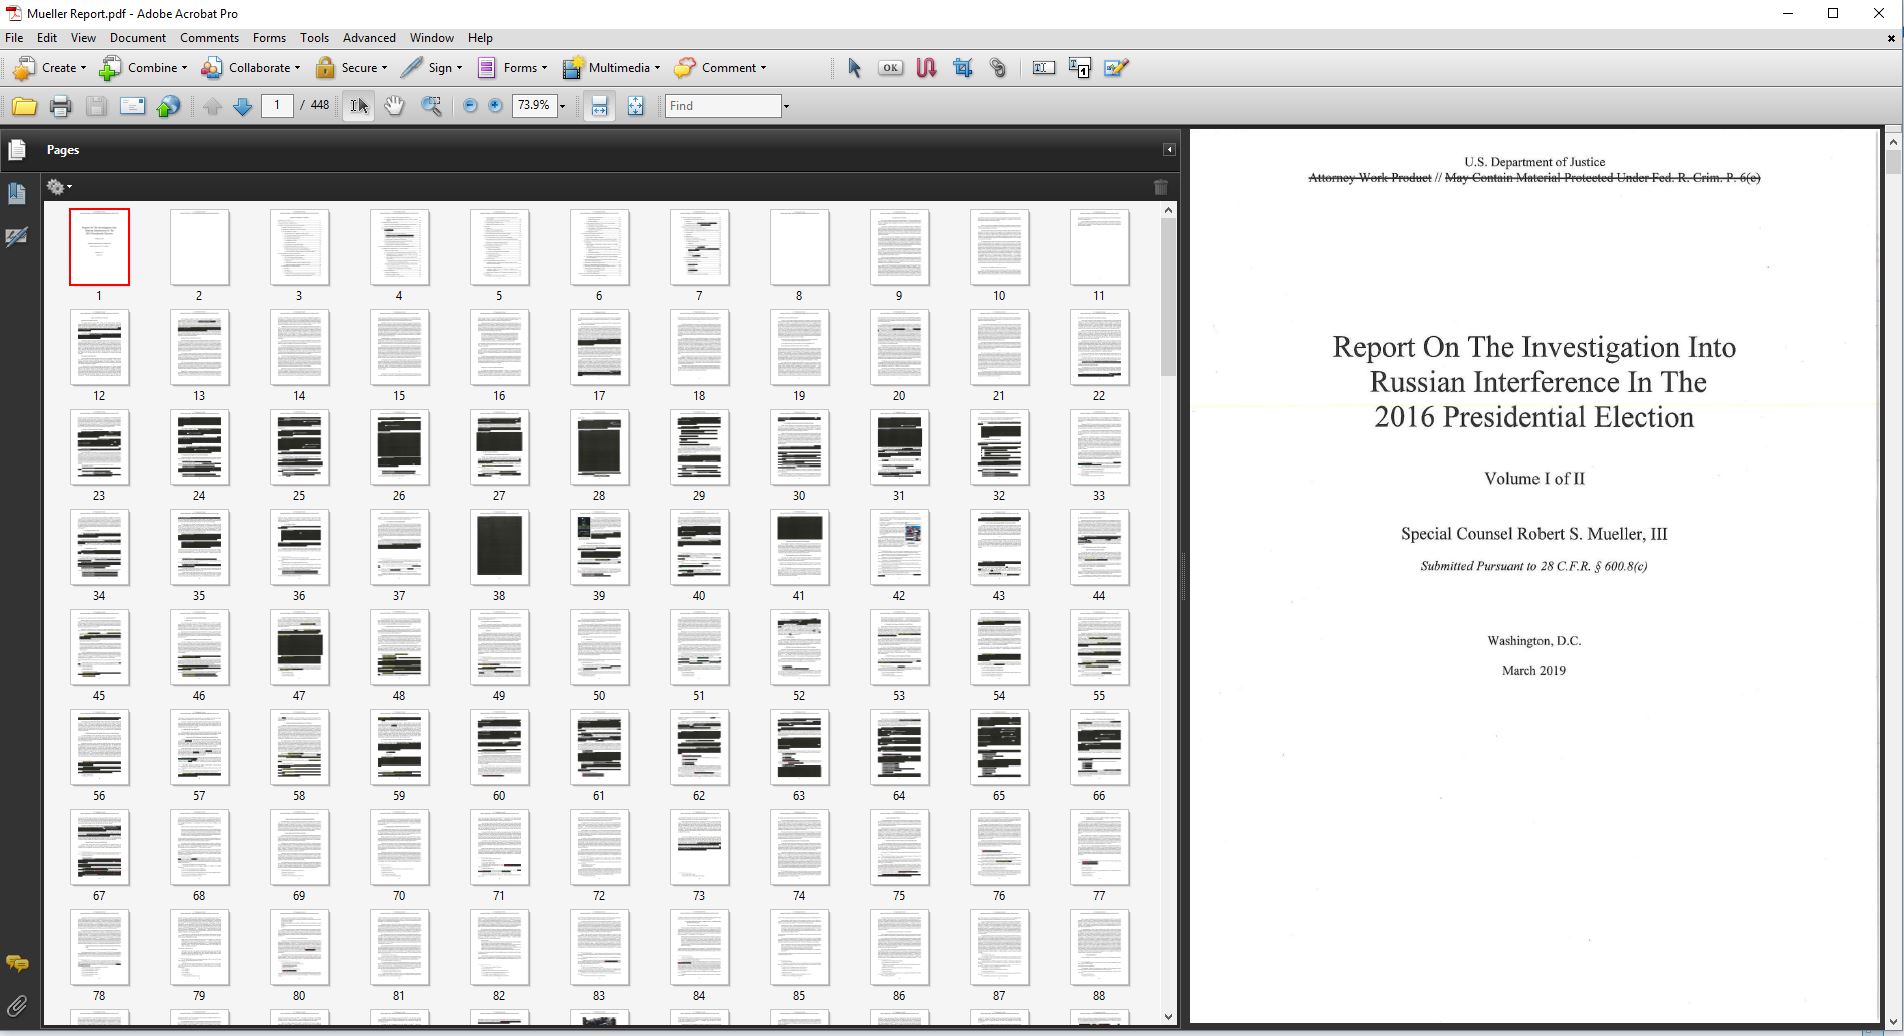
Task: Select the Crop tool icon
Action: 962,68
